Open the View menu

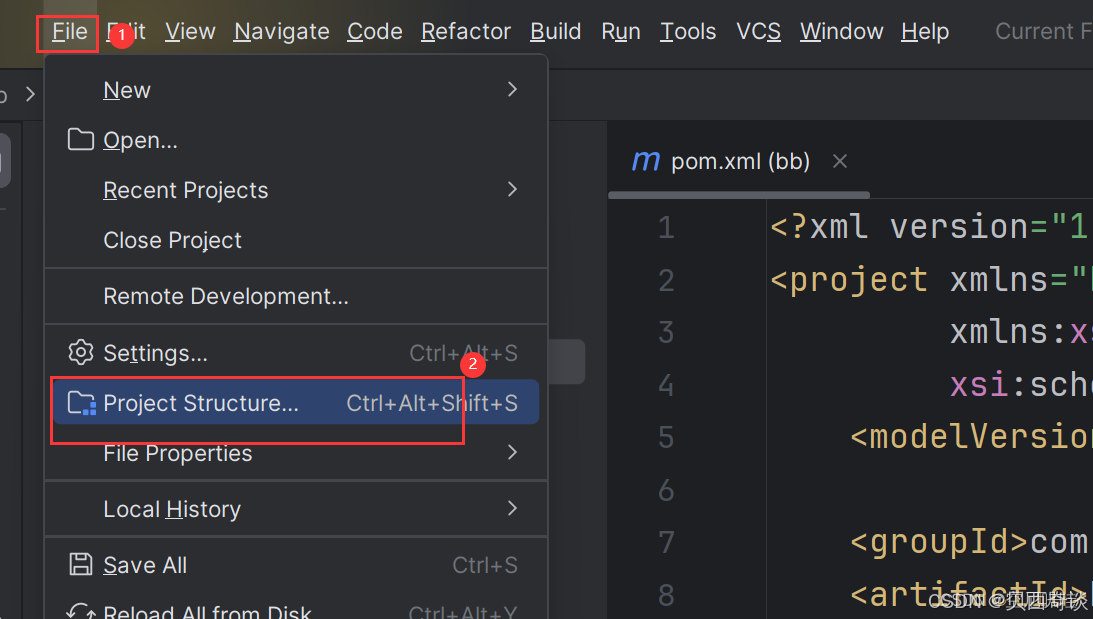tap(190, 31)
